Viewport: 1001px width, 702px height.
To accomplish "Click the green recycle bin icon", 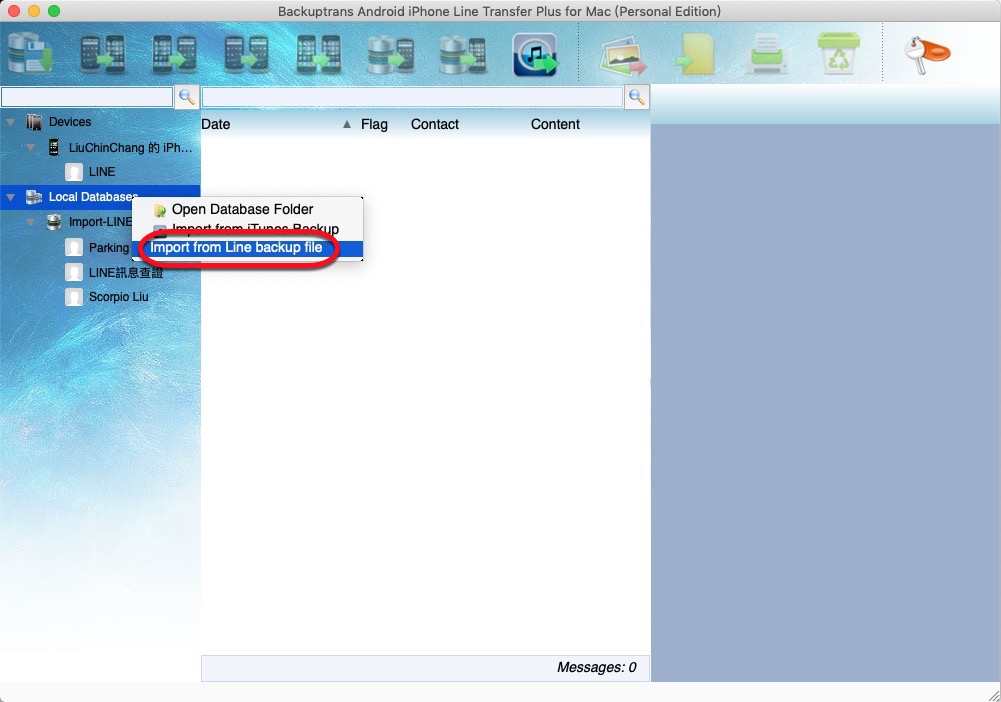I will click(x=838, y=53).
